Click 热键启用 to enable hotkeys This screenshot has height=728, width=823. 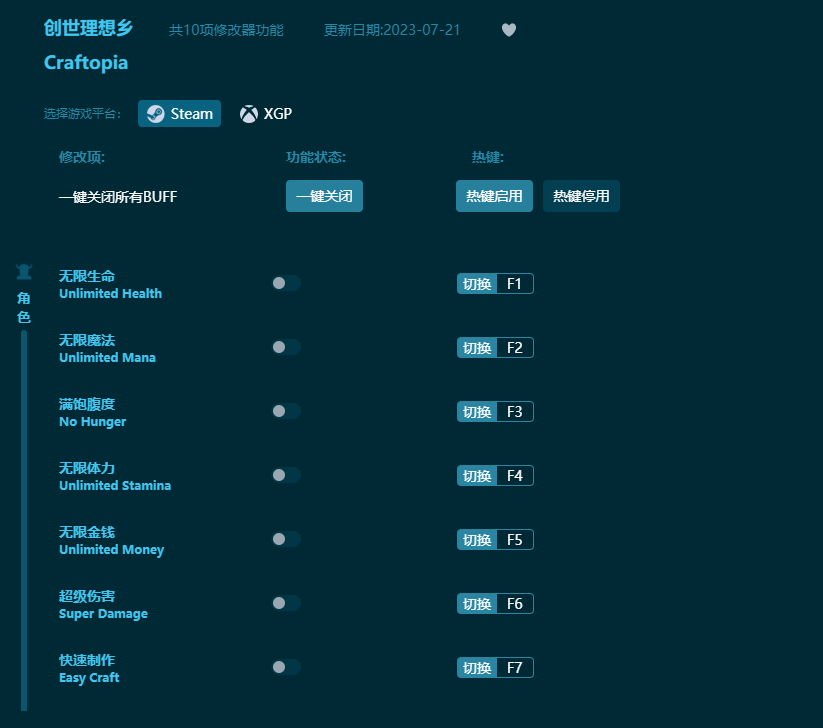coord(494,196)
